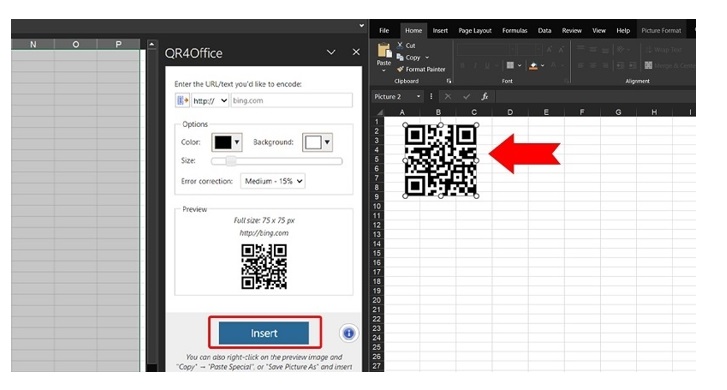This screenshot has width=727, height=390.
Task: Click the Increase Font Size icon
Action: (x=549, y=49)
